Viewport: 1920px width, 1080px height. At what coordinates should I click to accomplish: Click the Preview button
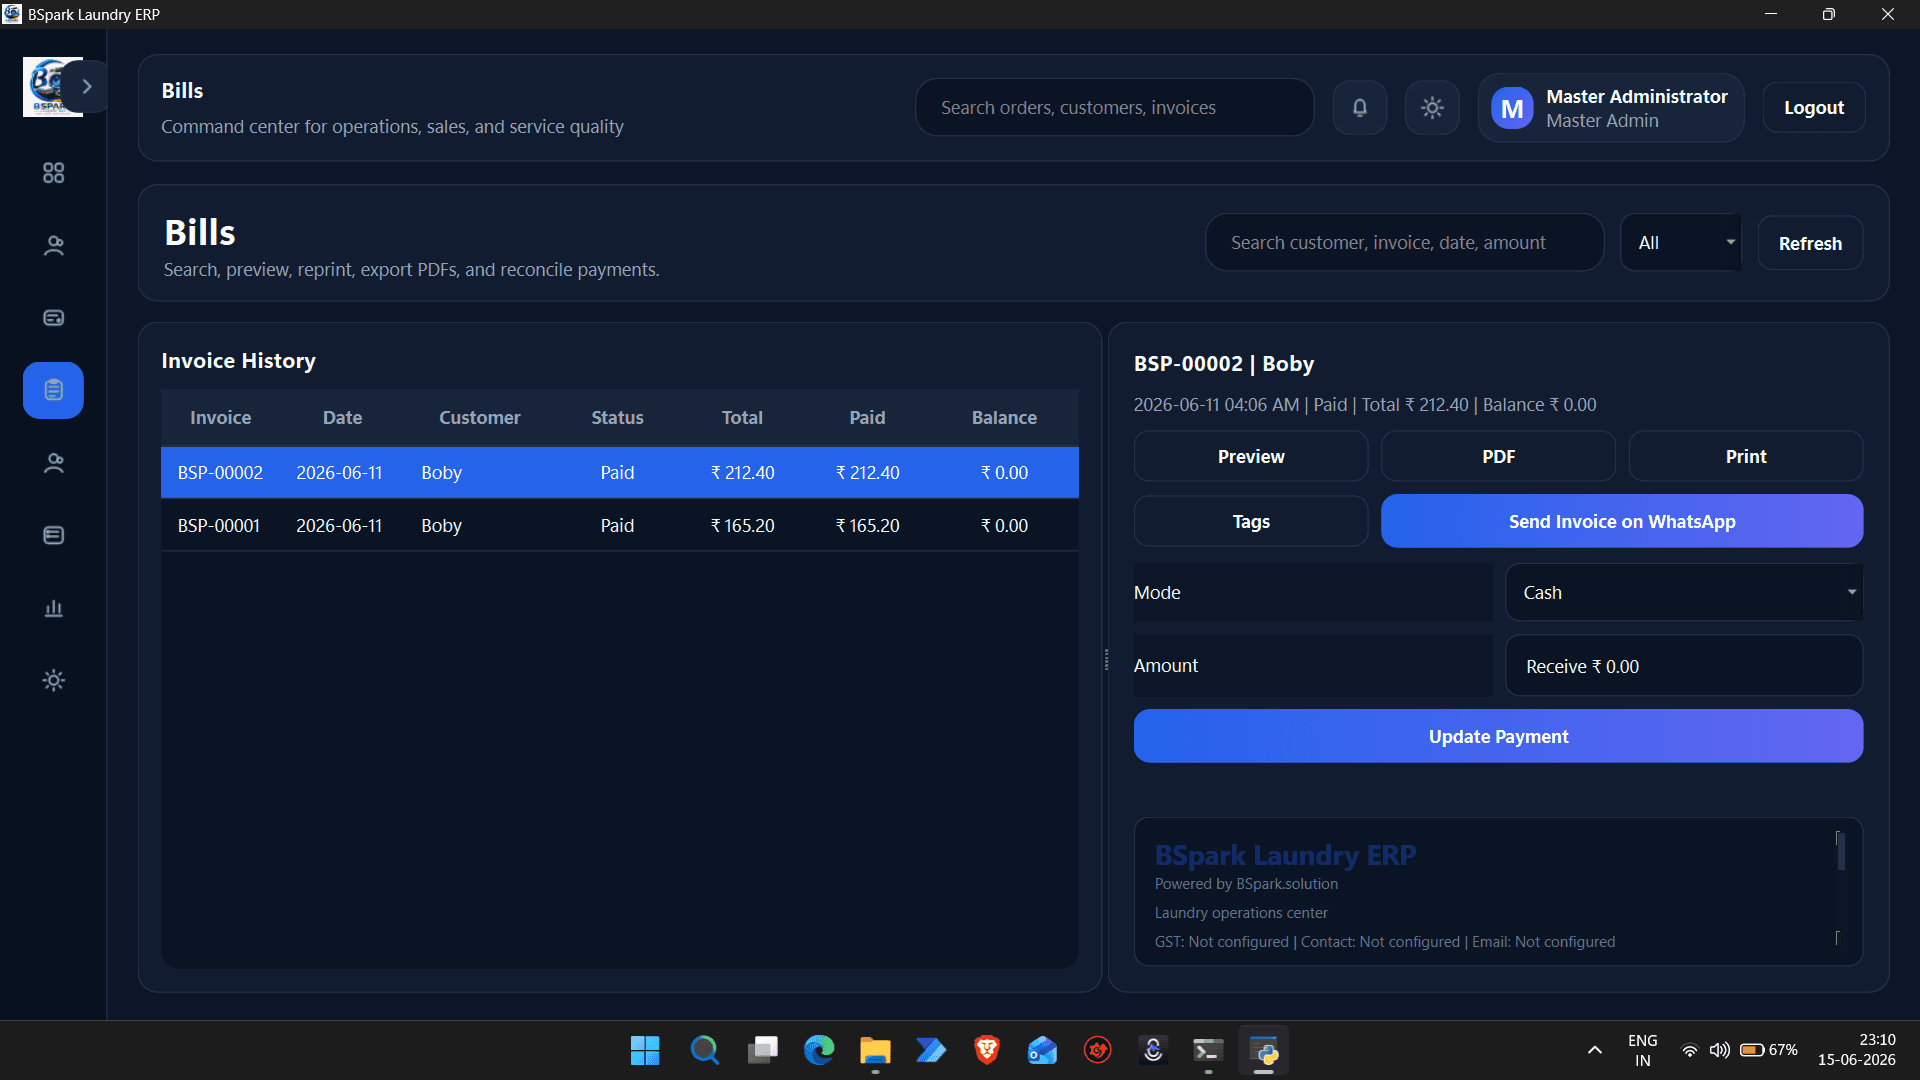(x=1251, y=456)
